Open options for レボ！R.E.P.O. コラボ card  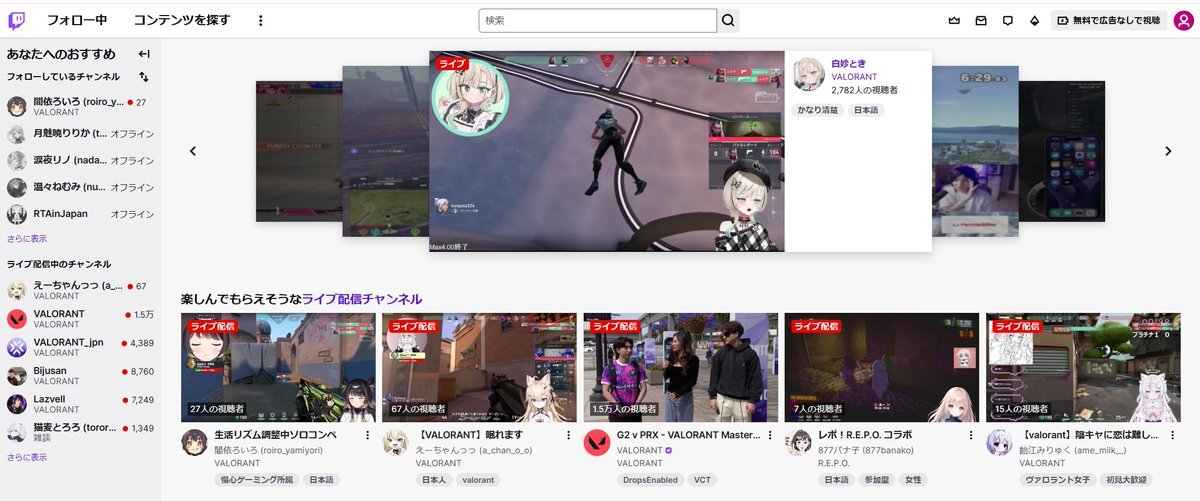click(971, 436)
